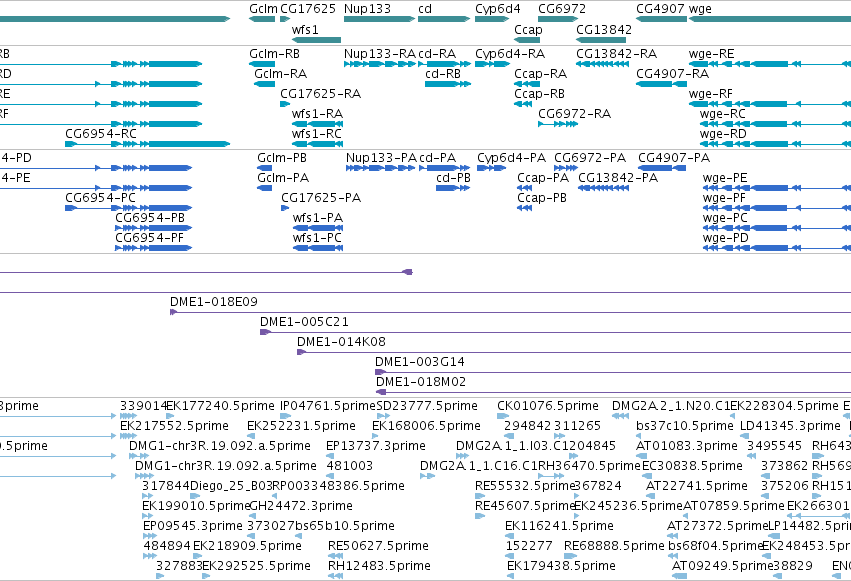
Task: Click transcript wfs1-RC
Action: tap(316, 134)
